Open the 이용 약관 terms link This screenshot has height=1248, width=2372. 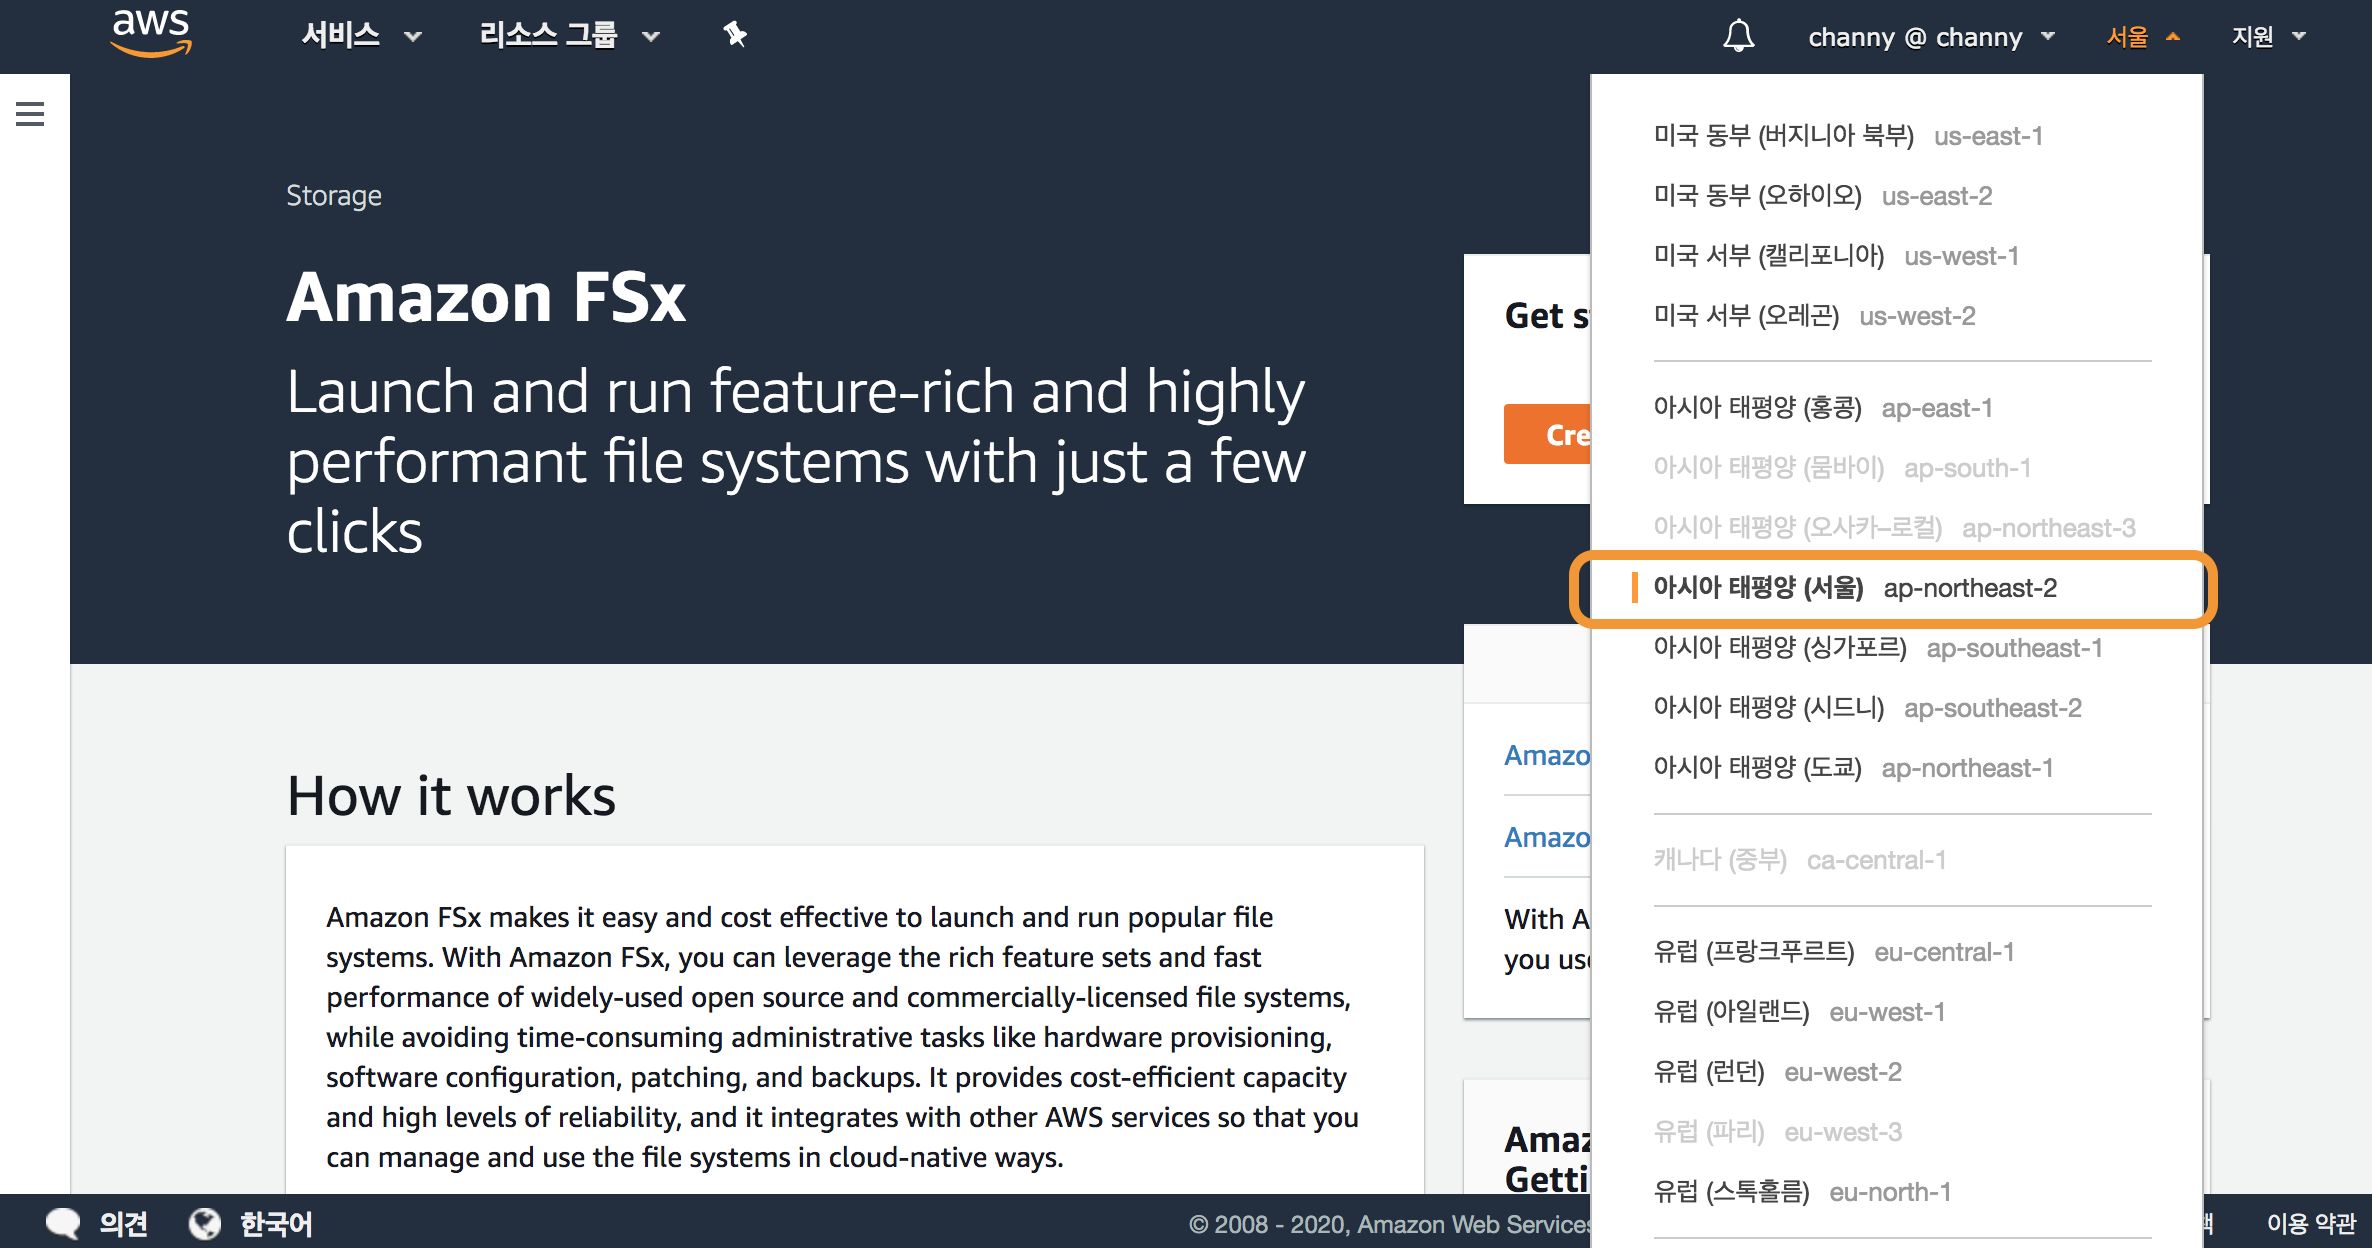coord(2311,1223)
